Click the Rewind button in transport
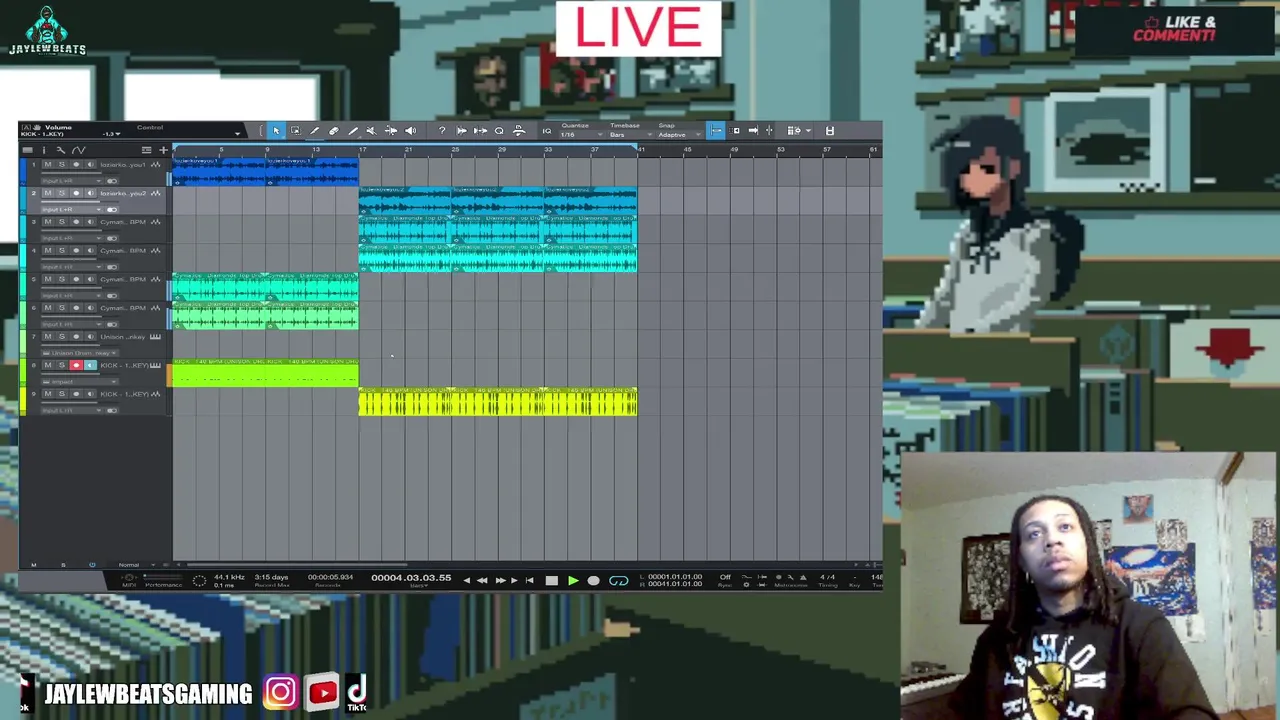Screen dimensions: 1280x720 coord(482,580)
